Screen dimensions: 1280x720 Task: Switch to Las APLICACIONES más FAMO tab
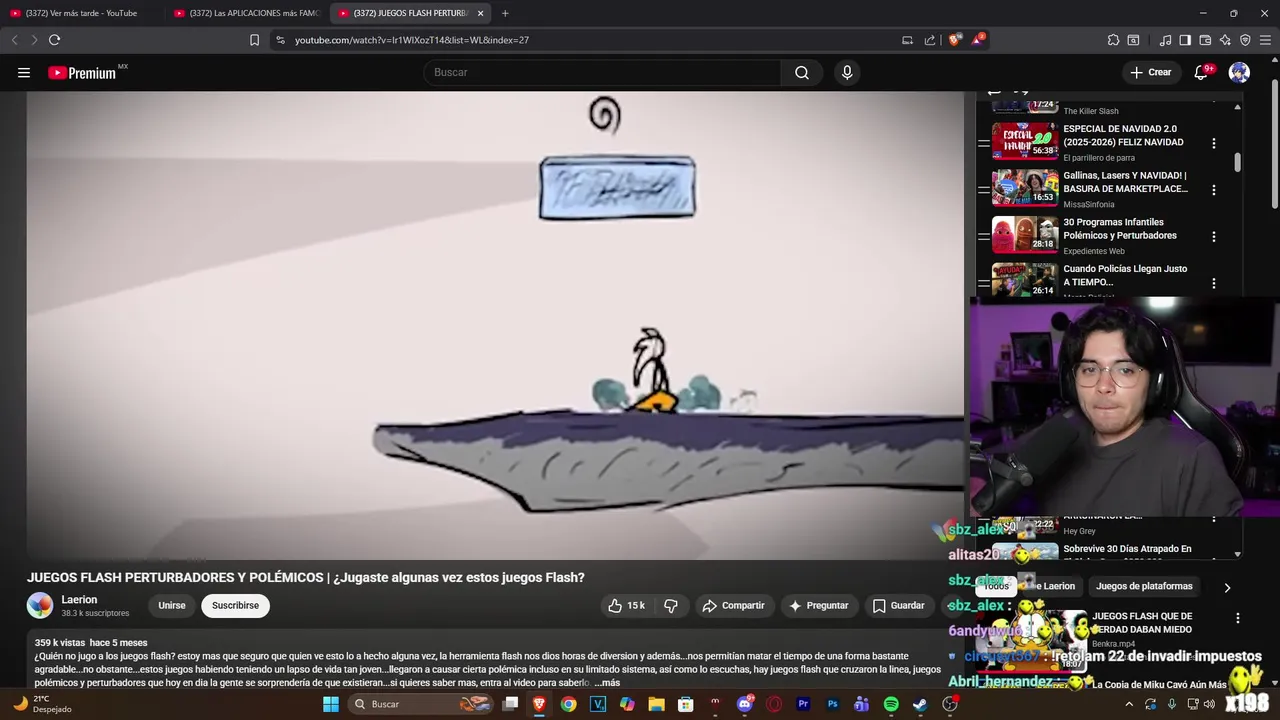pyautogui.click(x=247, y=13)
